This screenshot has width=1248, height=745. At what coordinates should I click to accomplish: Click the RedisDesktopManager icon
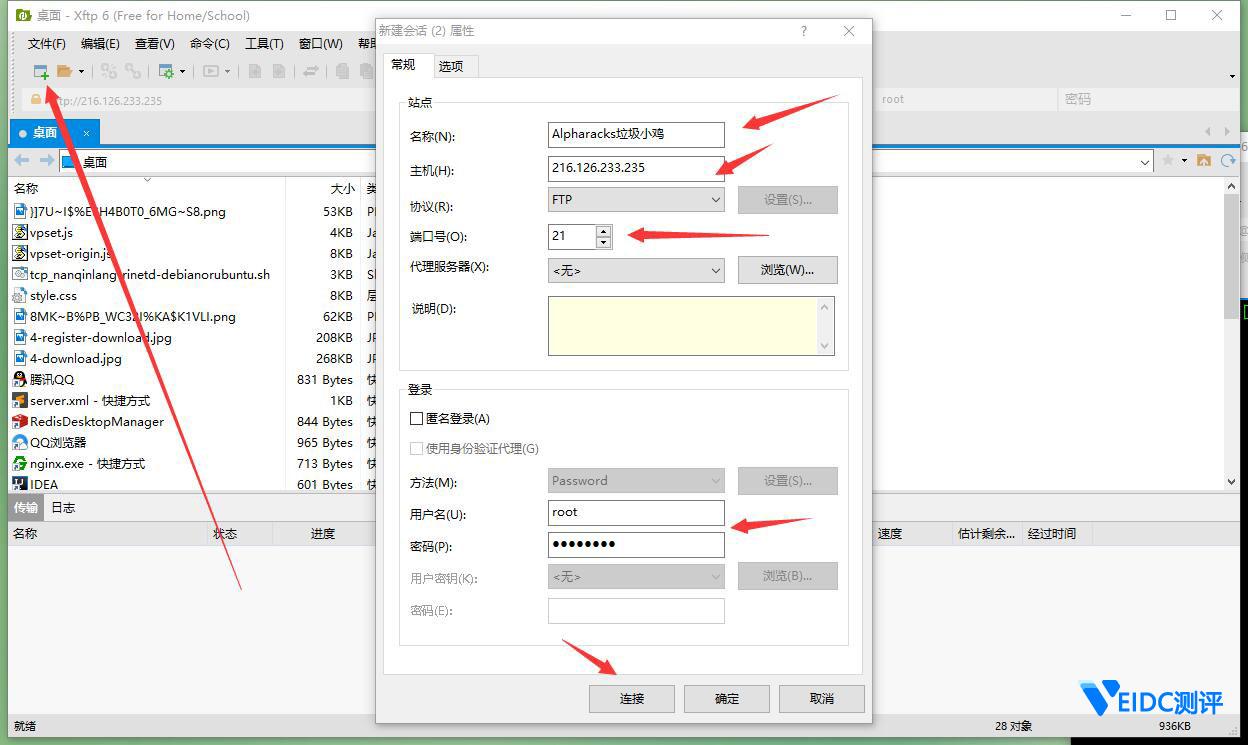[x=18, y=421]
